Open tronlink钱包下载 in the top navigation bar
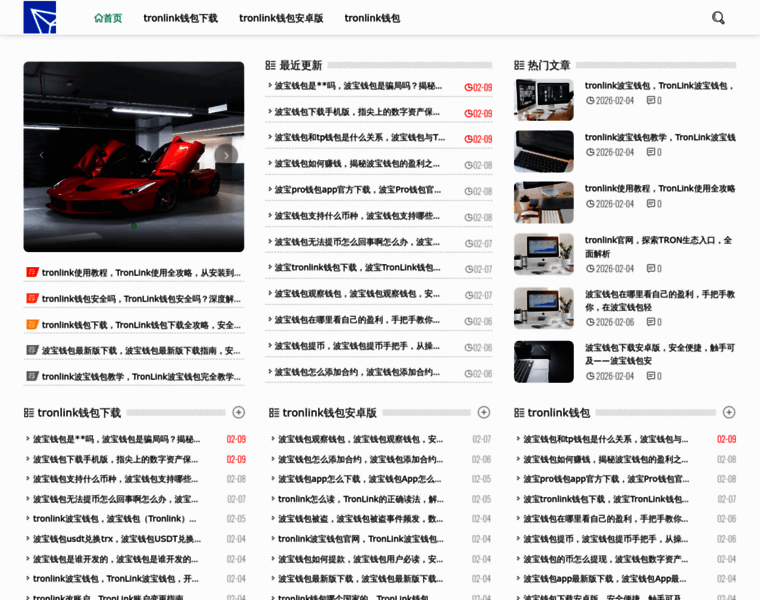The width and height of the screenshot is (760, 600). [180, 18]
